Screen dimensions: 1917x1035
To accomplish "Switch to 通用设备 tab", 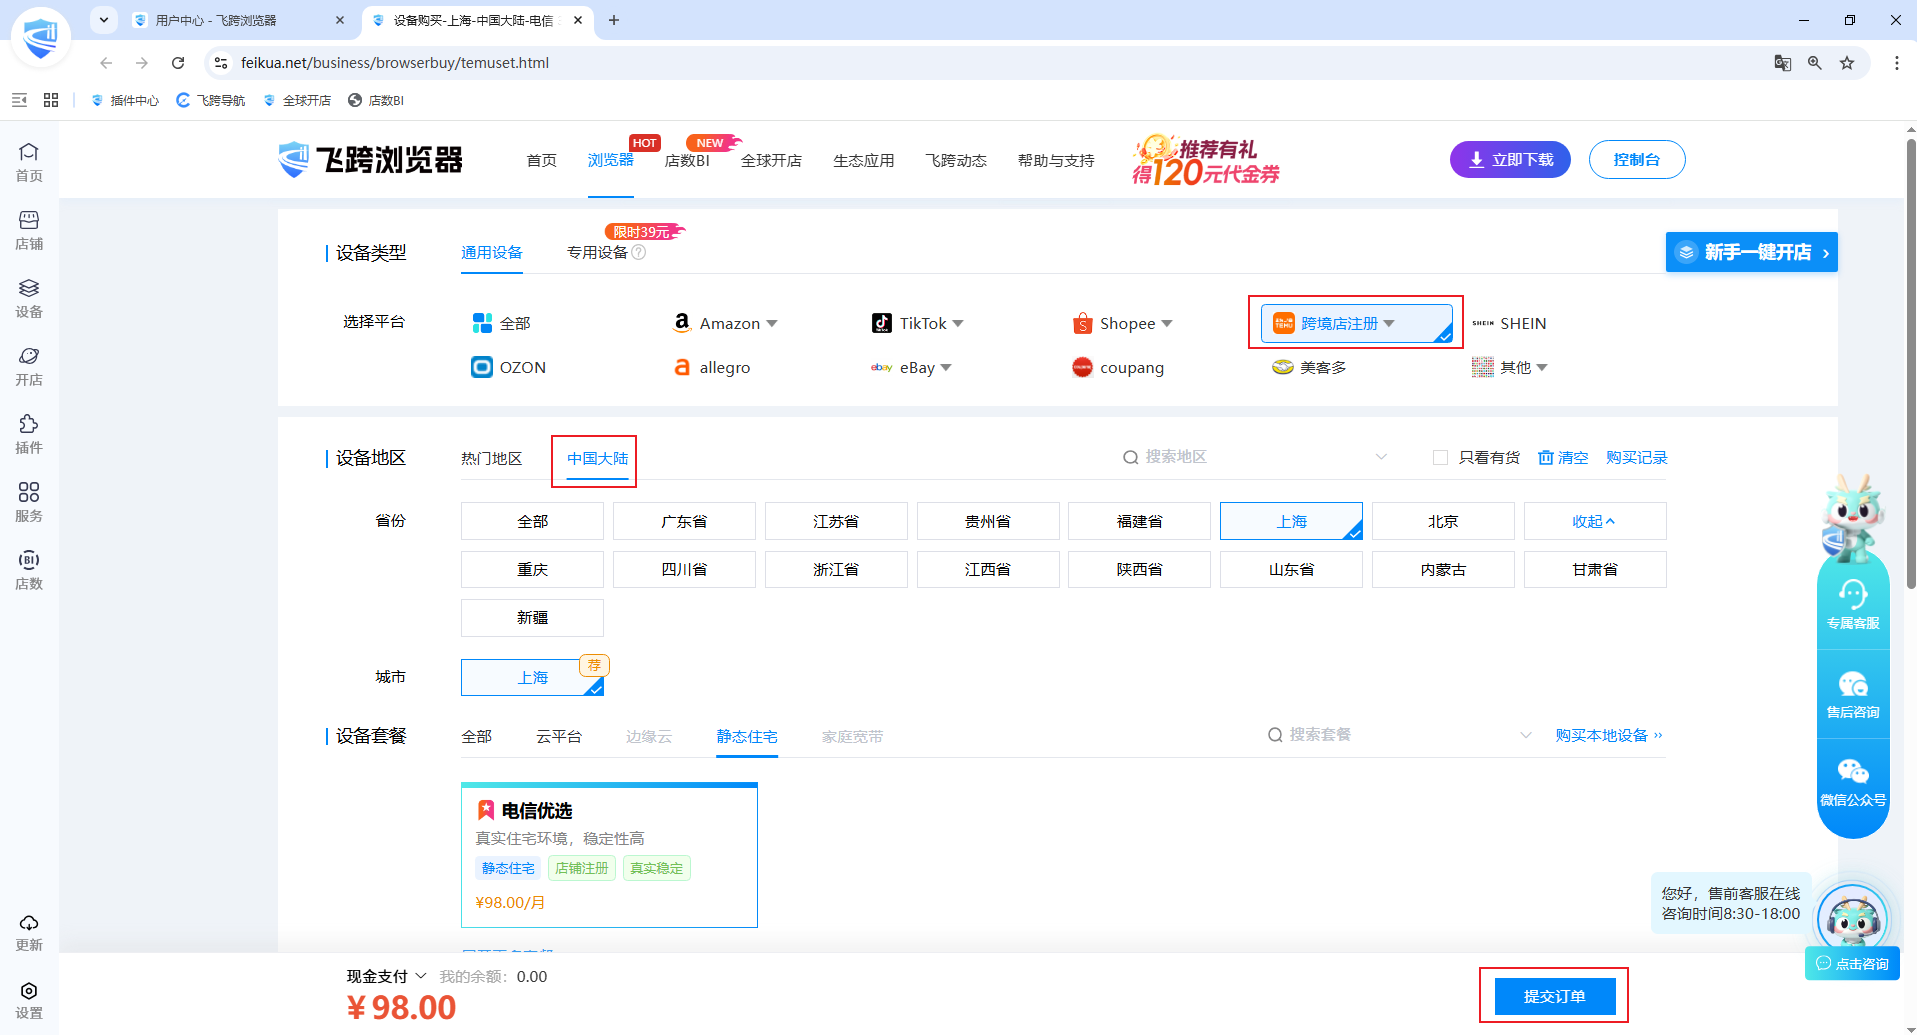I will click(x=492, y=252).
